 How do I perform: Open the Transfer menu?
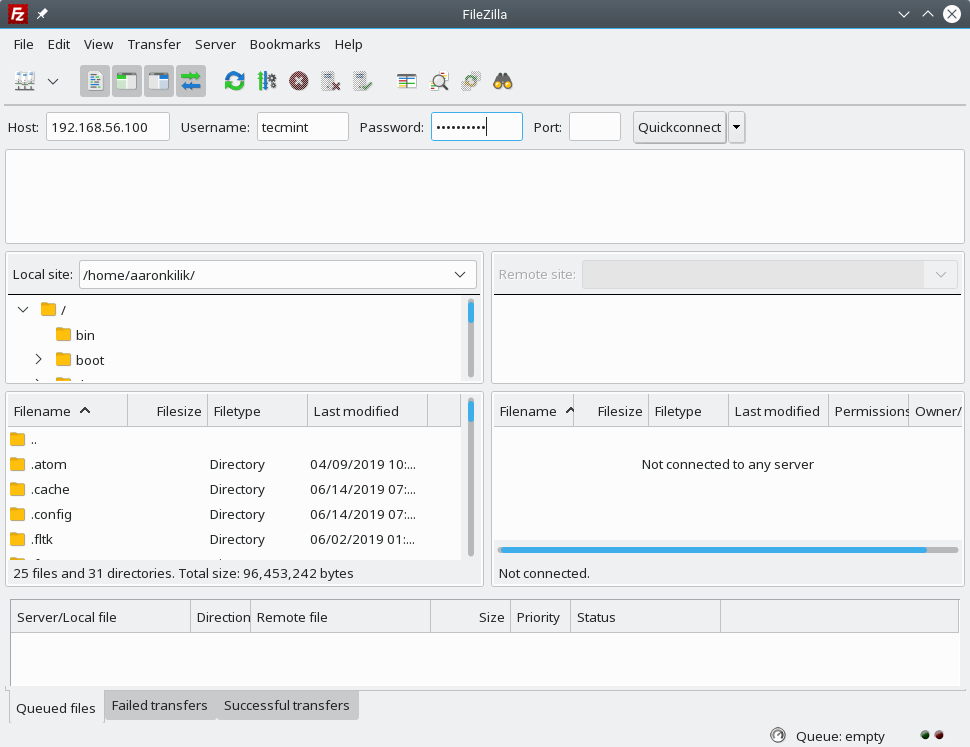(x=154, y=44)
